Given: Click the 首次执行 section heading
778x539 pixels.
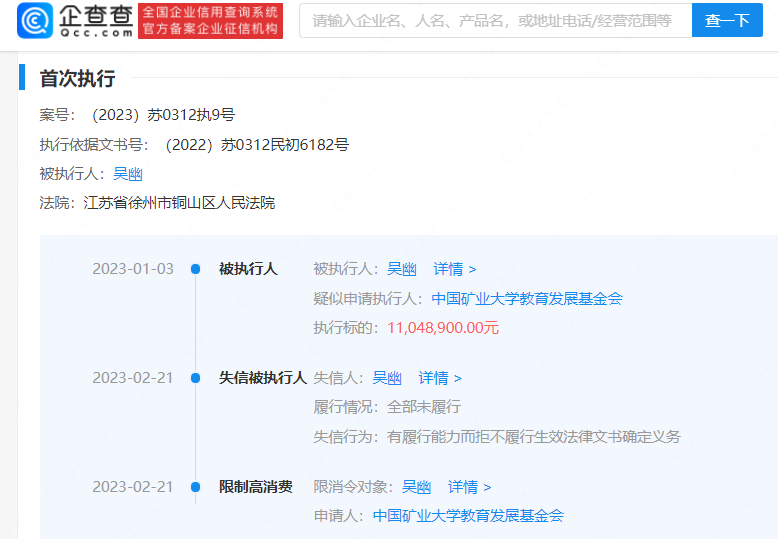Looking at the screenshot, I should click(77, 78).
